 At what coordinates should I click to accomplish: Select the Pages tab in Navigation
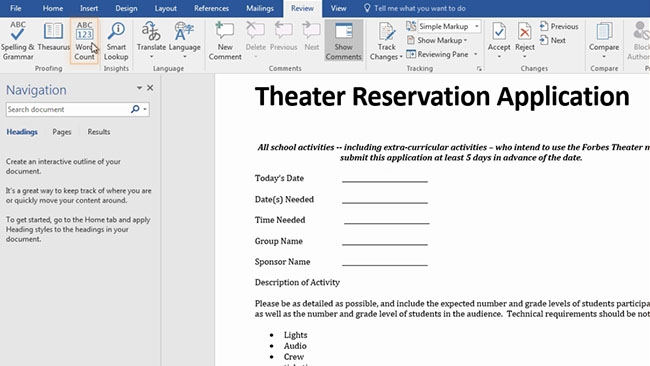(62, 132)
